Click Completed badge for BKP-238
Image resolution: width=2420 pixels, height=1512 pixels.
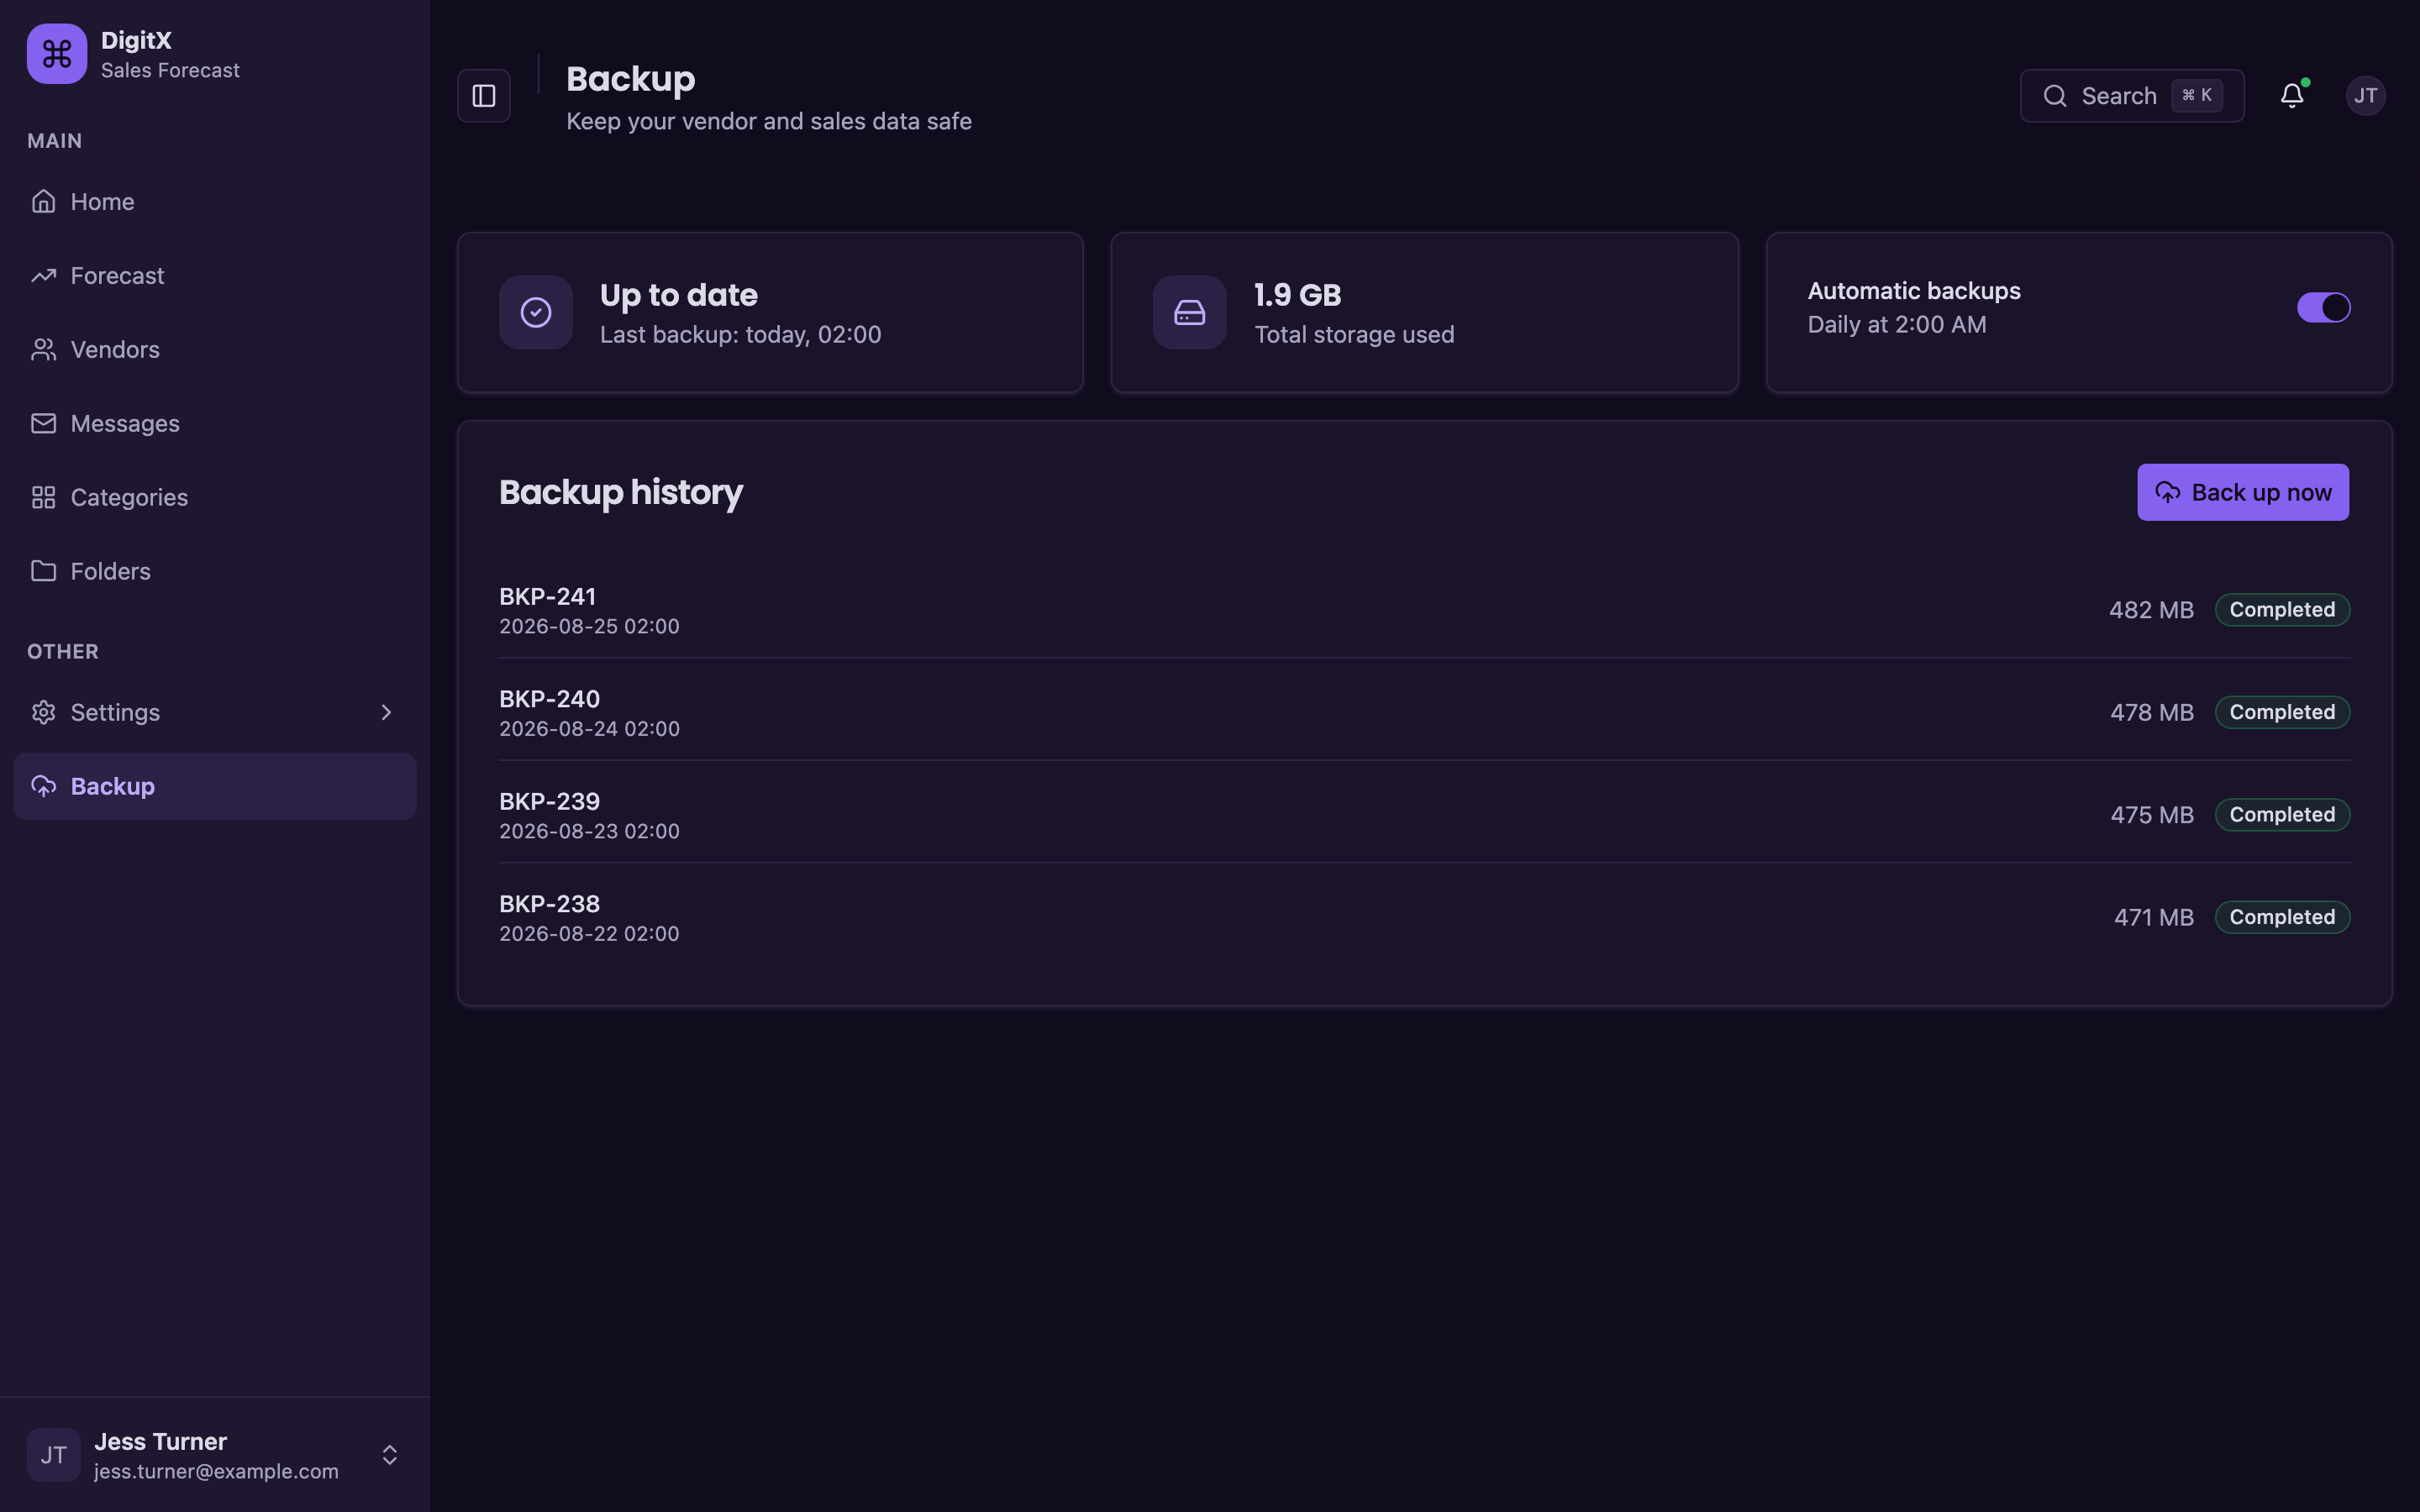2282,917
